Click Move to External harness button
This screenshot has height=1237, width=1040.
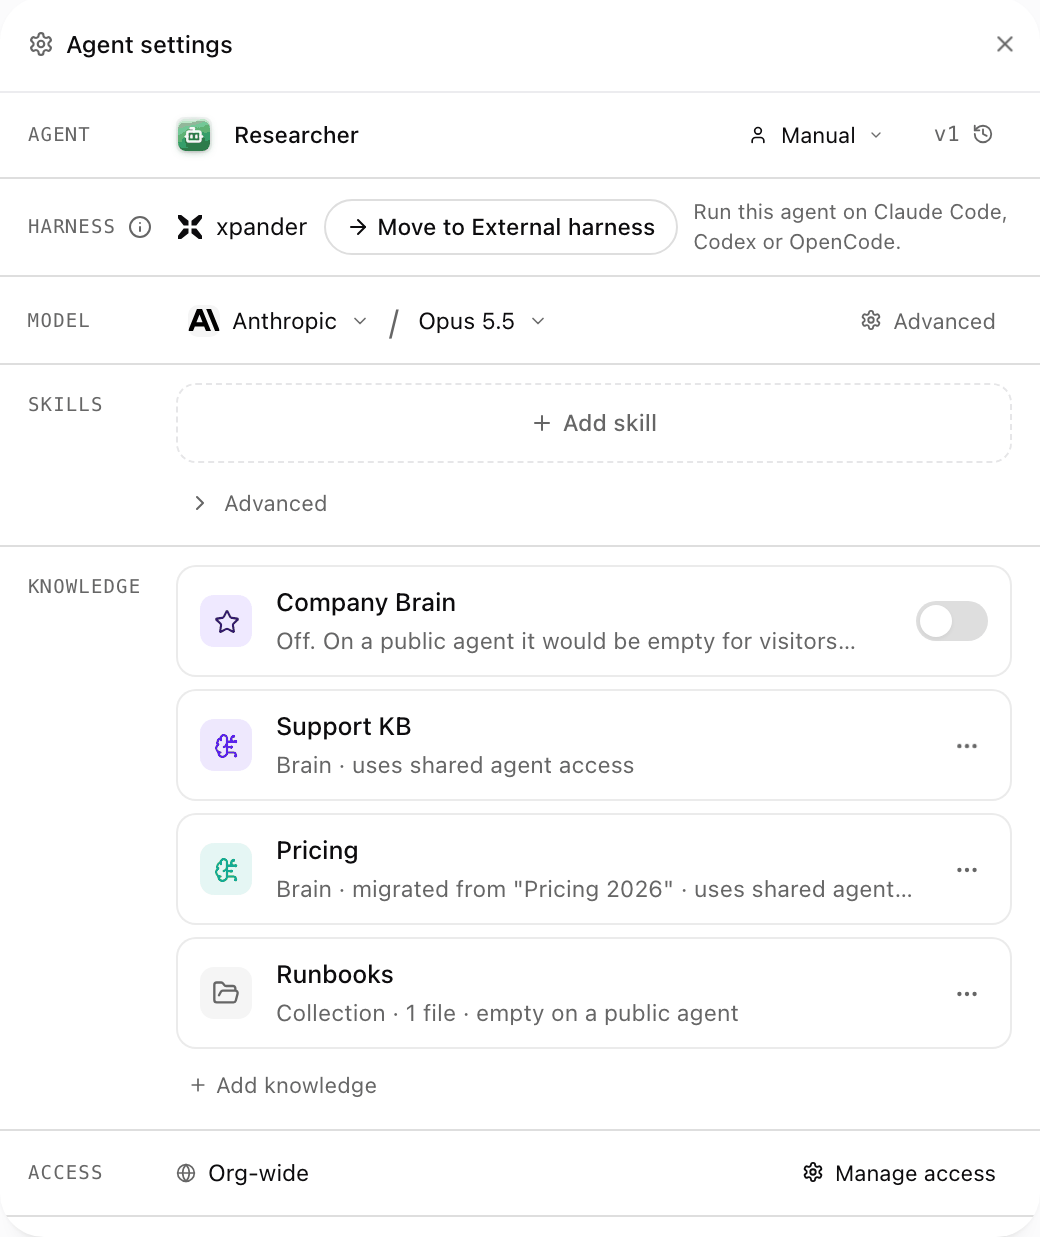[501, 227]
